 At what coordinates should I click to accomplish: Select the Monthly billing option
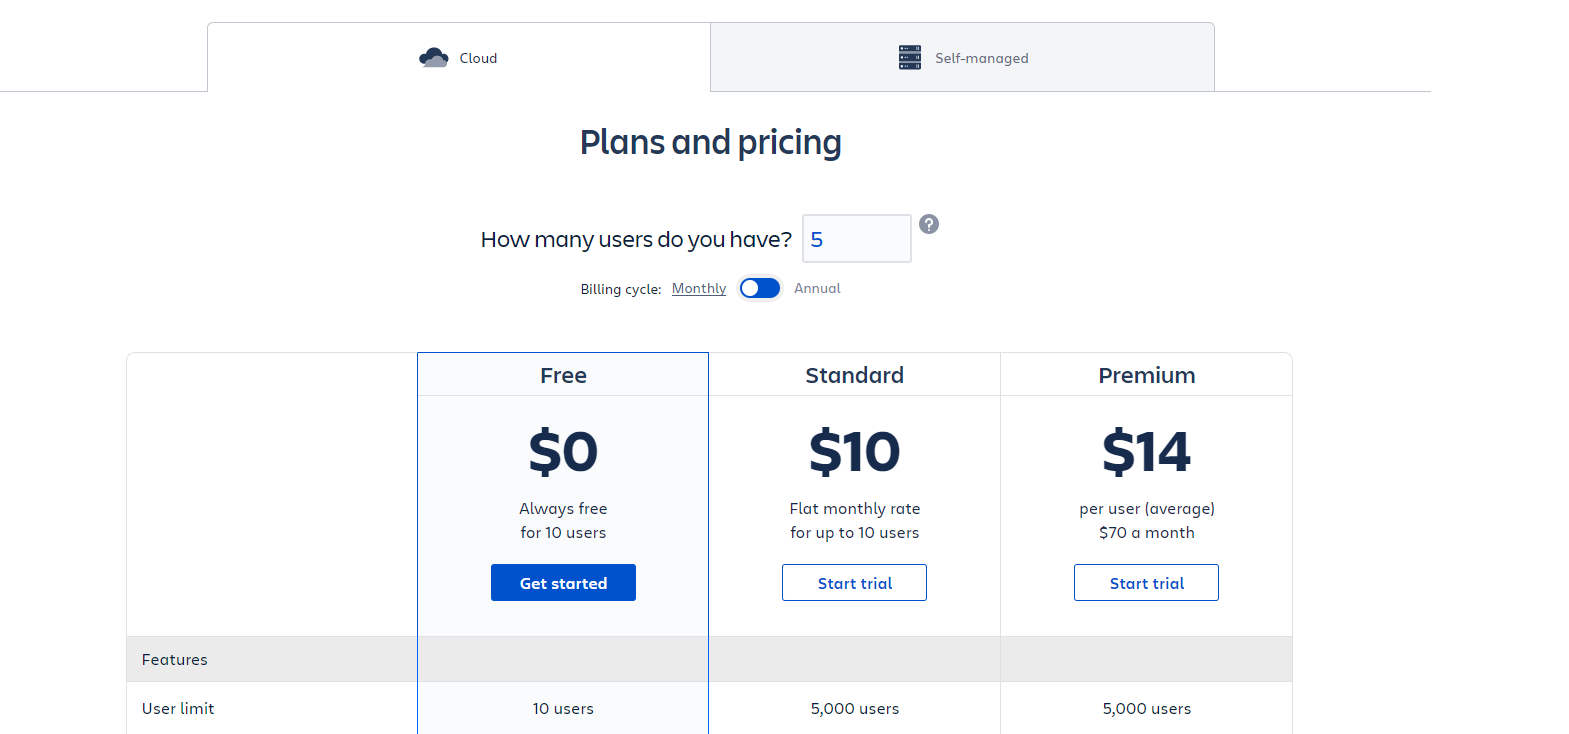coord(699,288)
